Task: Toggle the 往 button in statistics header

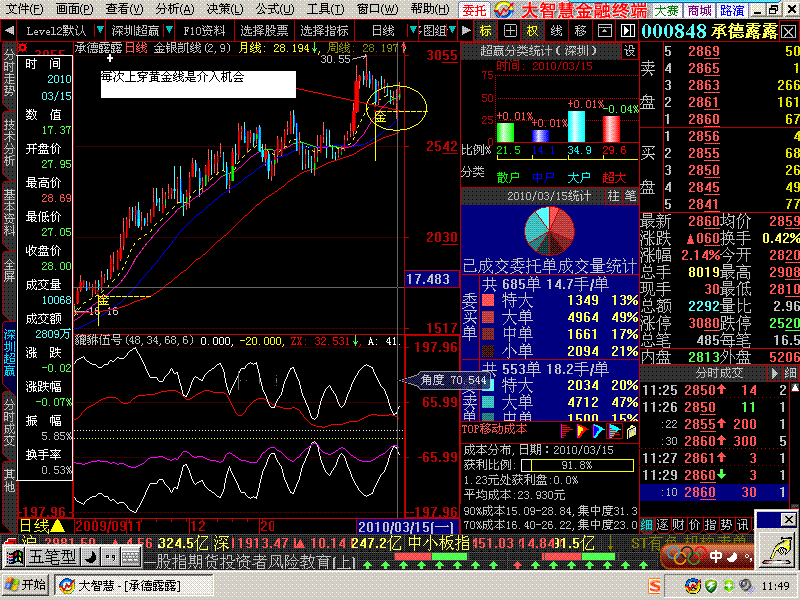Action: (613, 196)
